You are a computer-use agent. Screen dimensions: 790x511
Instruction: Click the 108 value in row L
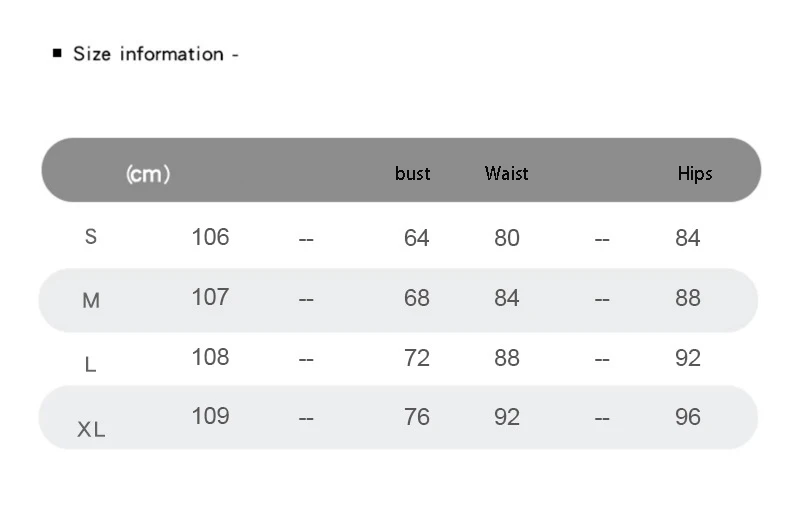pyautogui.click(x=210, y=357)
